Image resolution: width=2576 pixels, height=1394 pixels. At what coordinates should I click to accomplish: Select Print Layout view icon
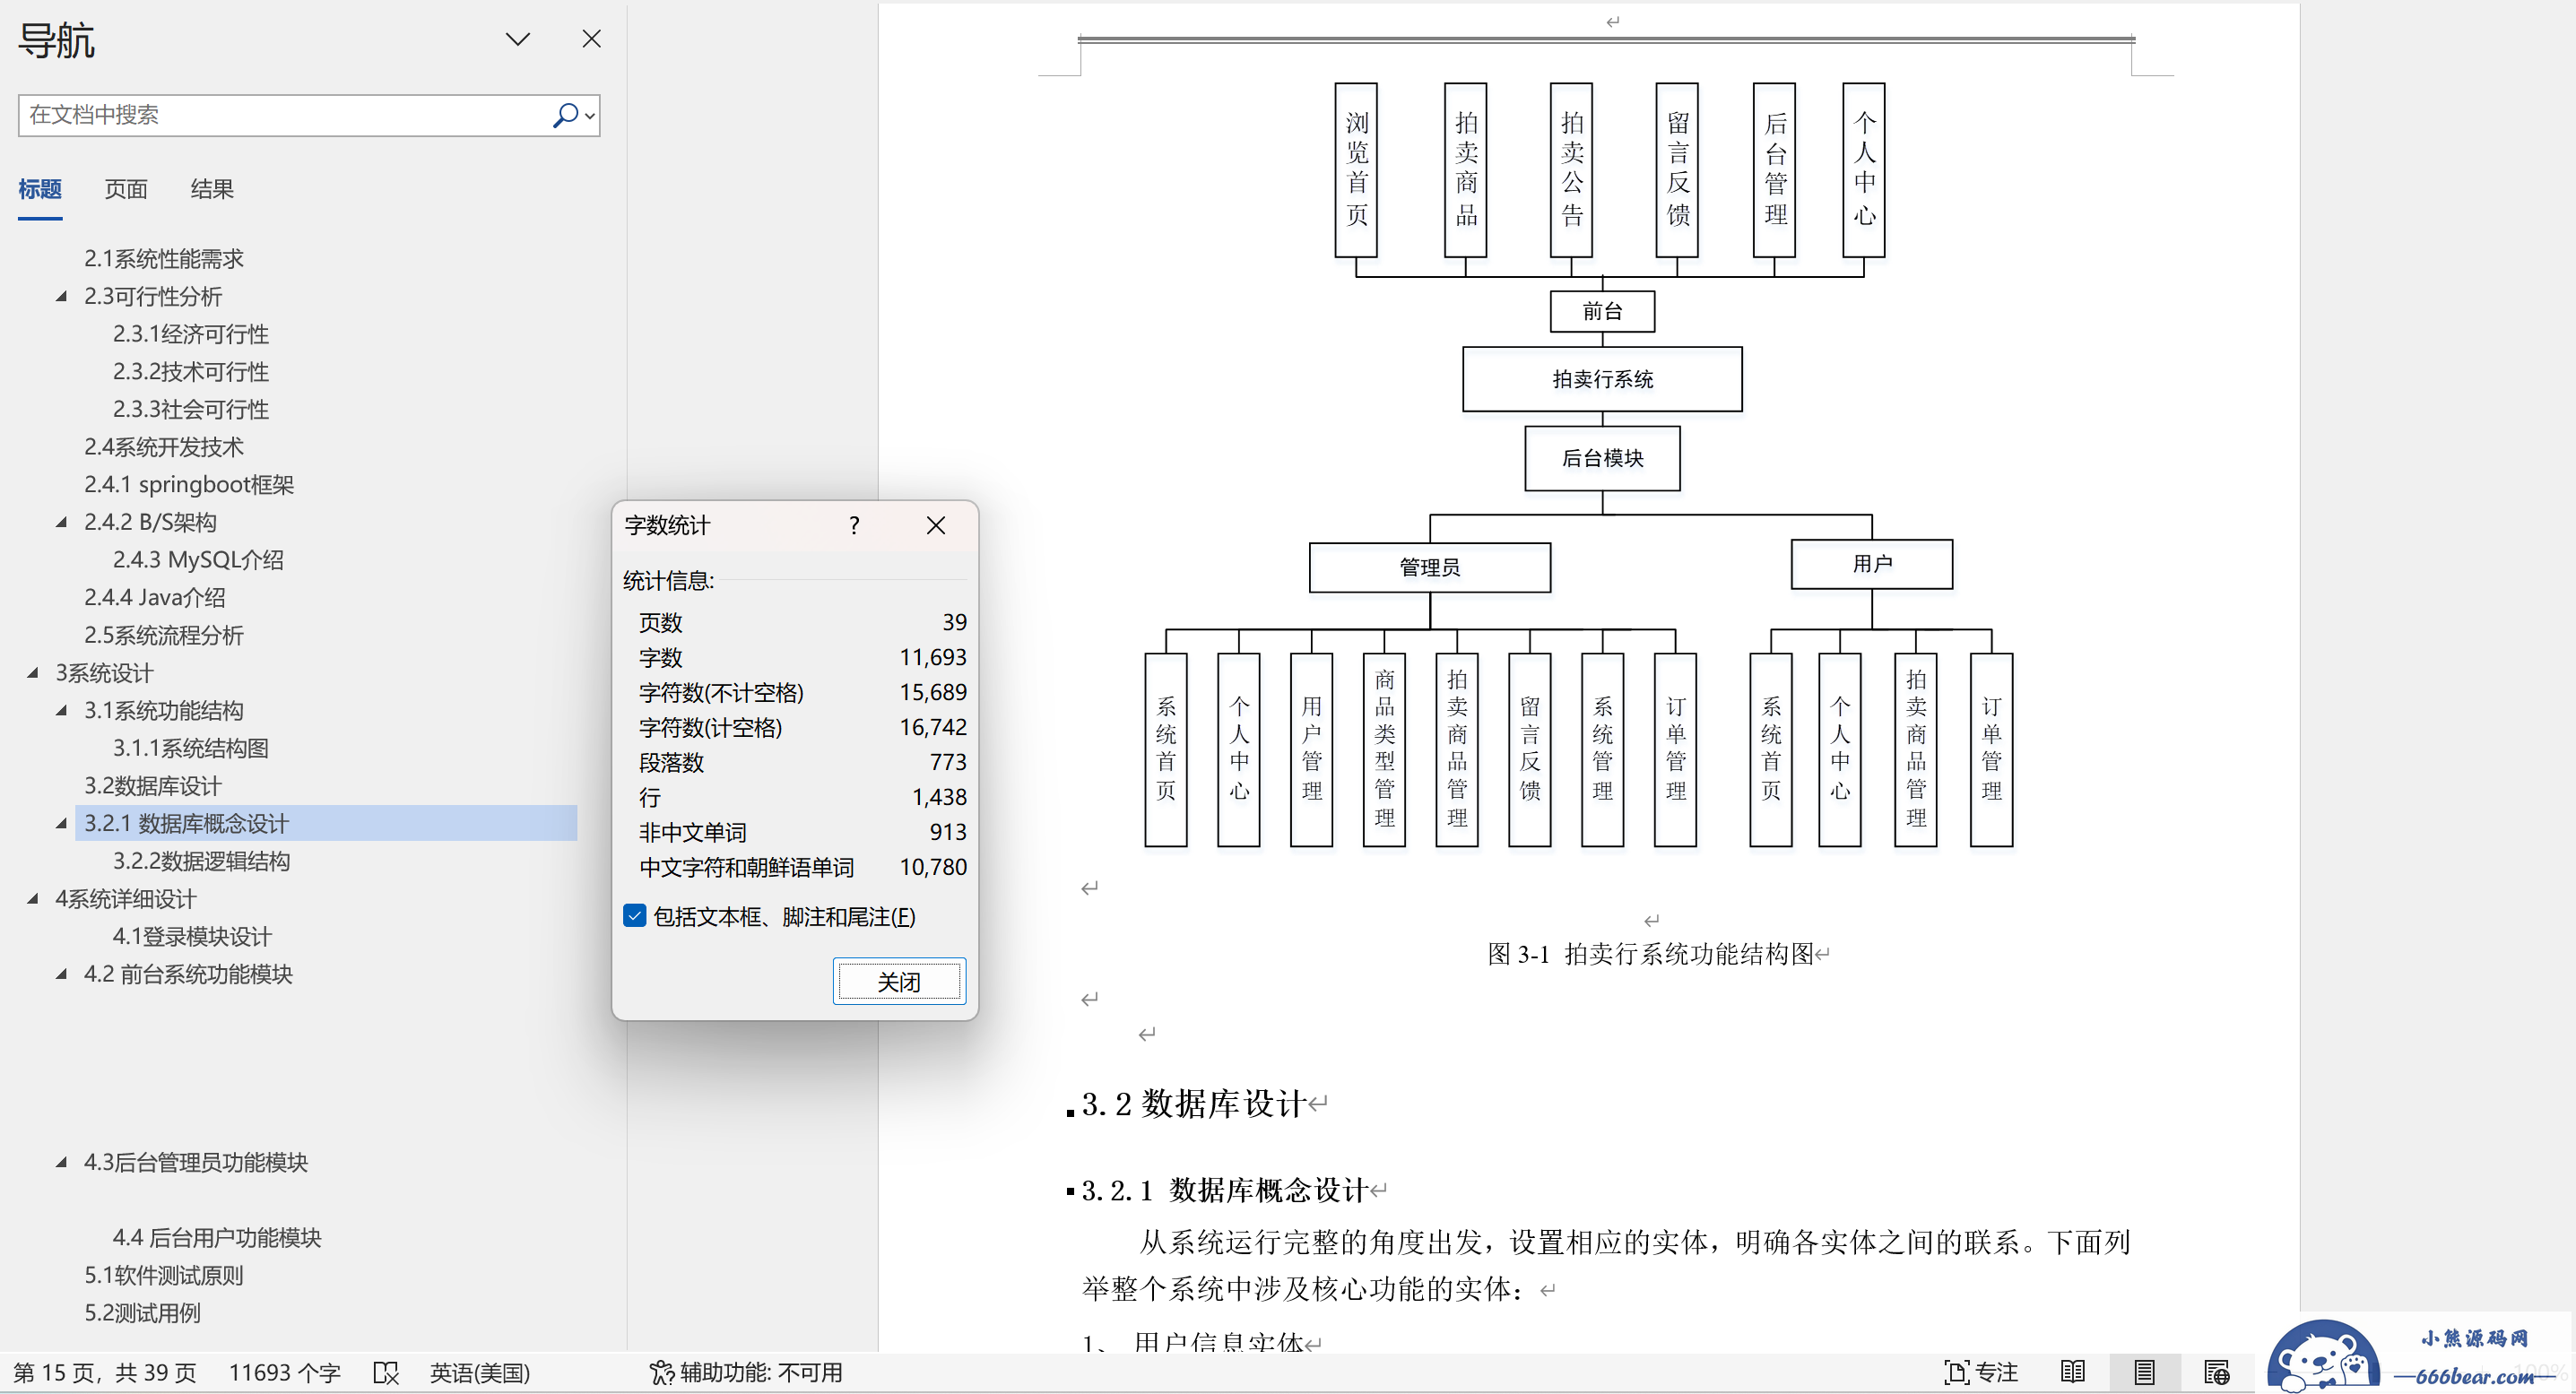pos(2144,1373)
